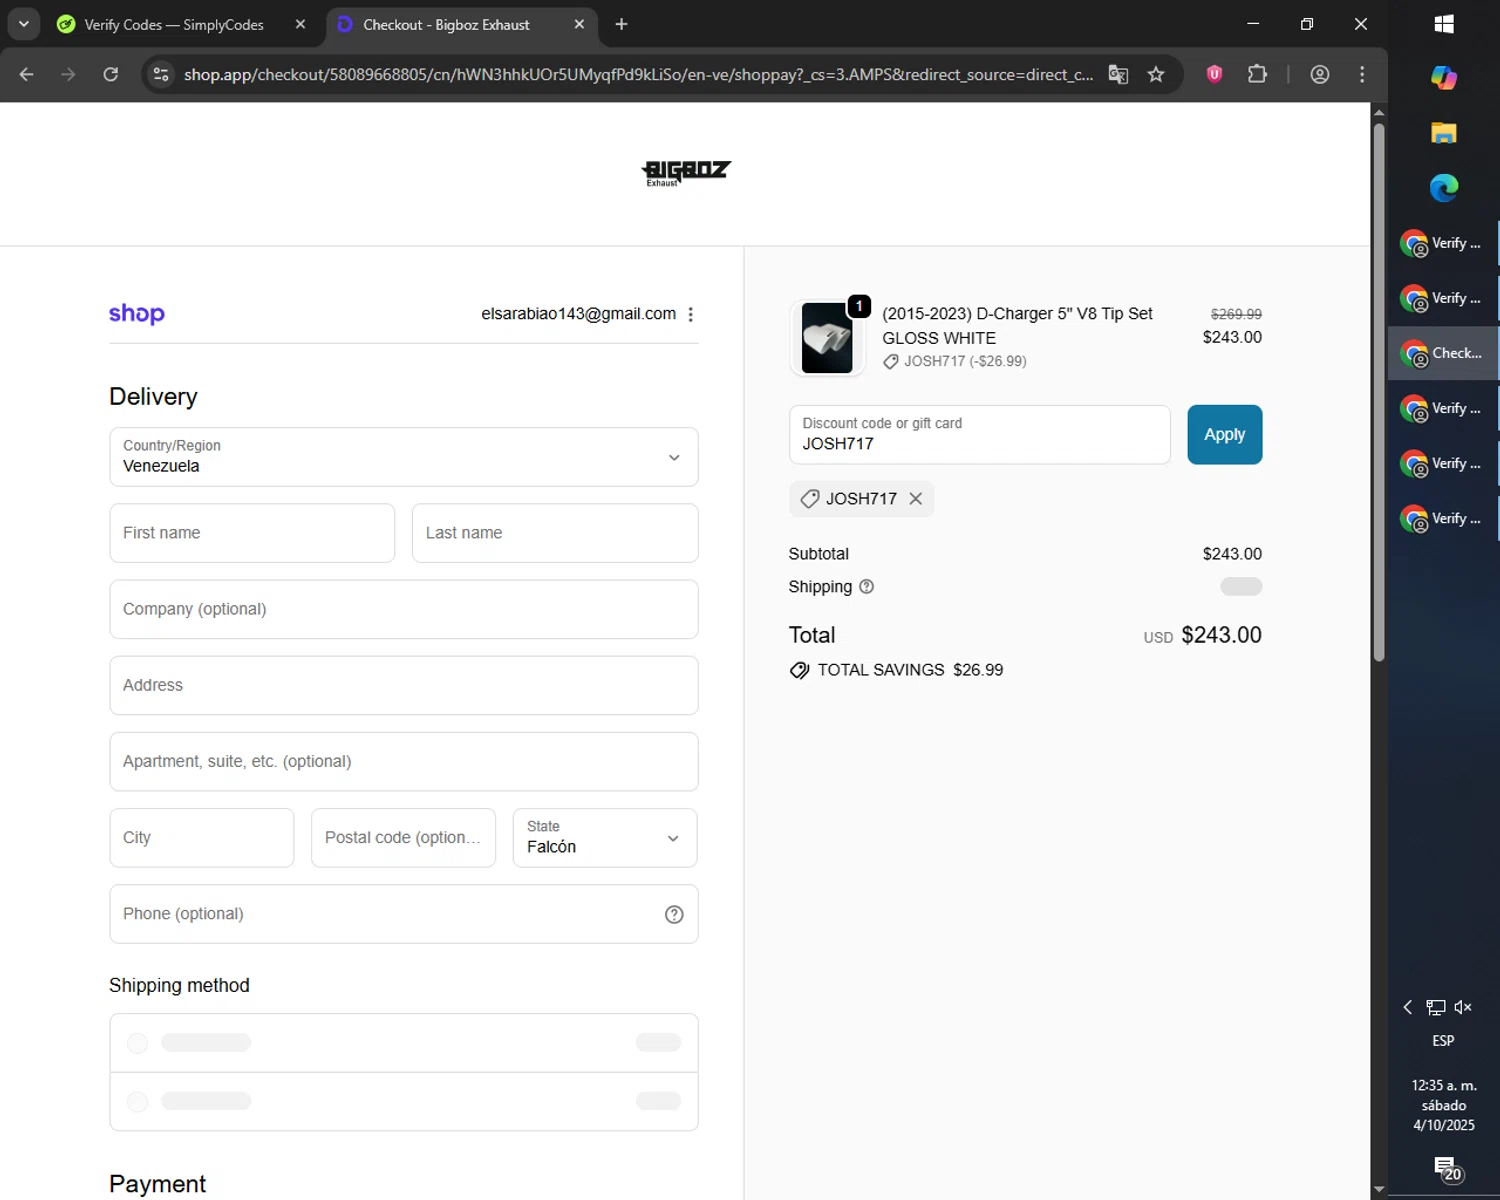This screenshot has width=1500, height=1200.
Task: Open the Copilot taskbar icon
Action: pyautogui.click(x=1444, y=78)
